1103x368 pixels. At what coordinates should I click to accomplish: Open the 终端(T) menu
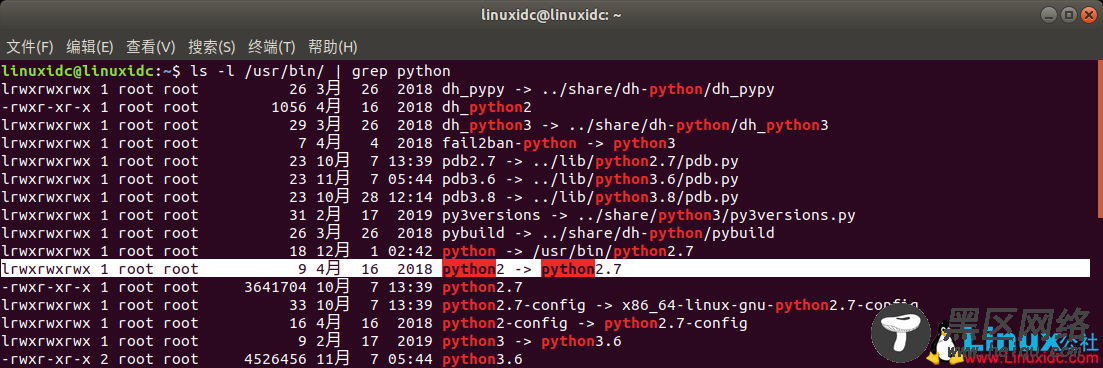pos(272,47)
